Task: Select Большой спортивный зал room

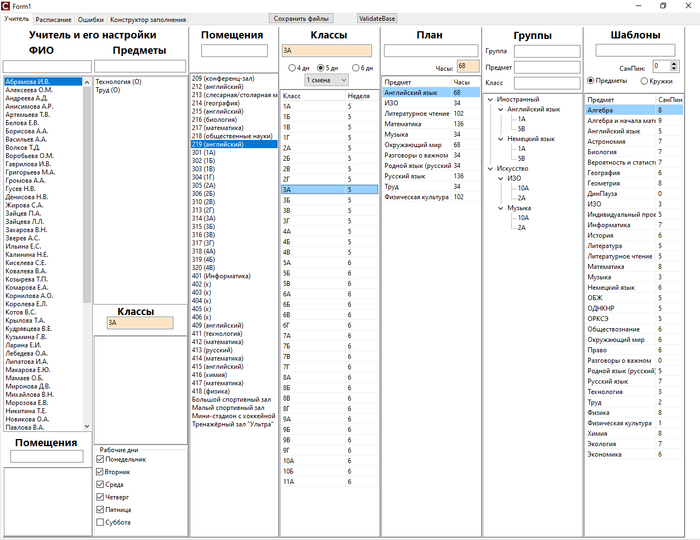Action: tap(231, 399)
